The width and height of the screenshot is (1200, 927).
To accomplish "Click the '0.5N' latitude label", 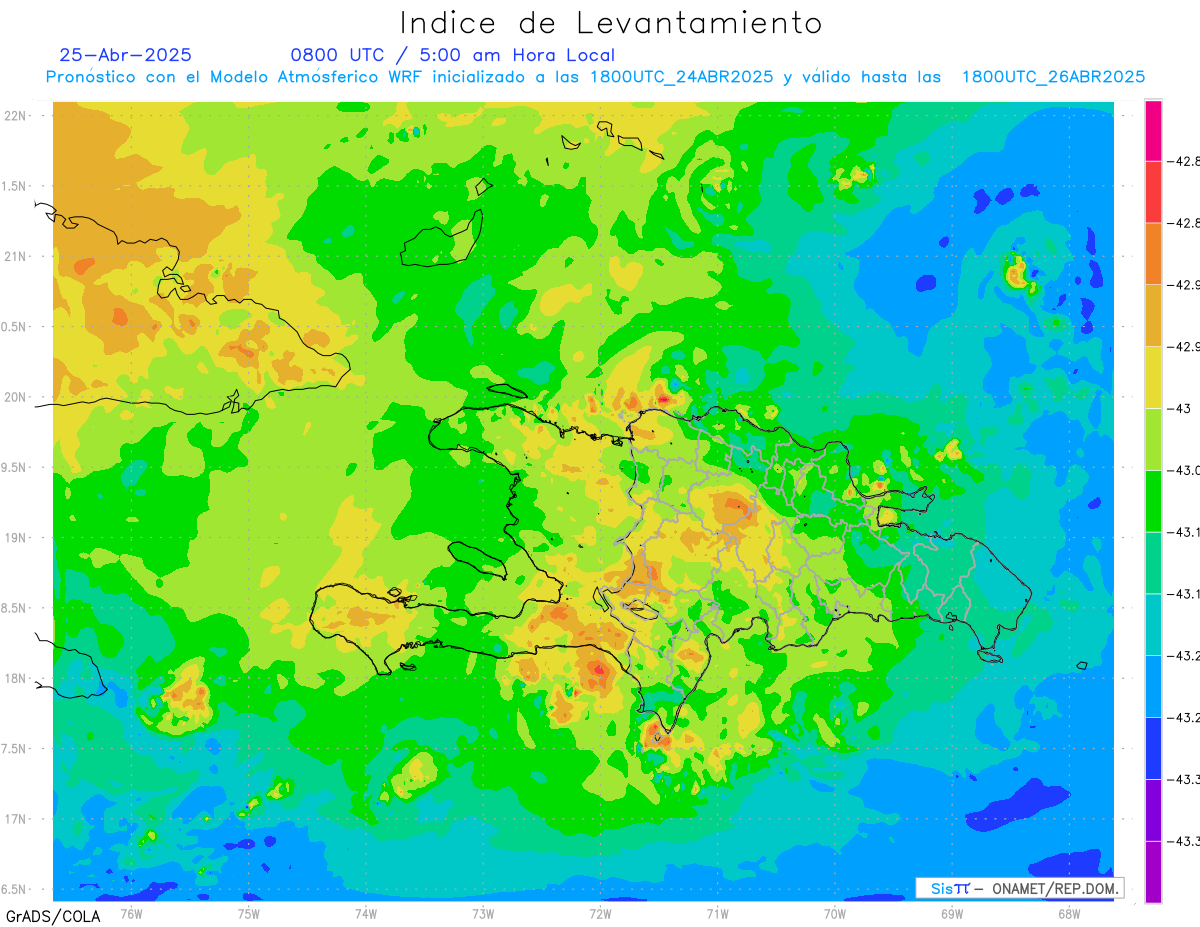I will (15, 327).
